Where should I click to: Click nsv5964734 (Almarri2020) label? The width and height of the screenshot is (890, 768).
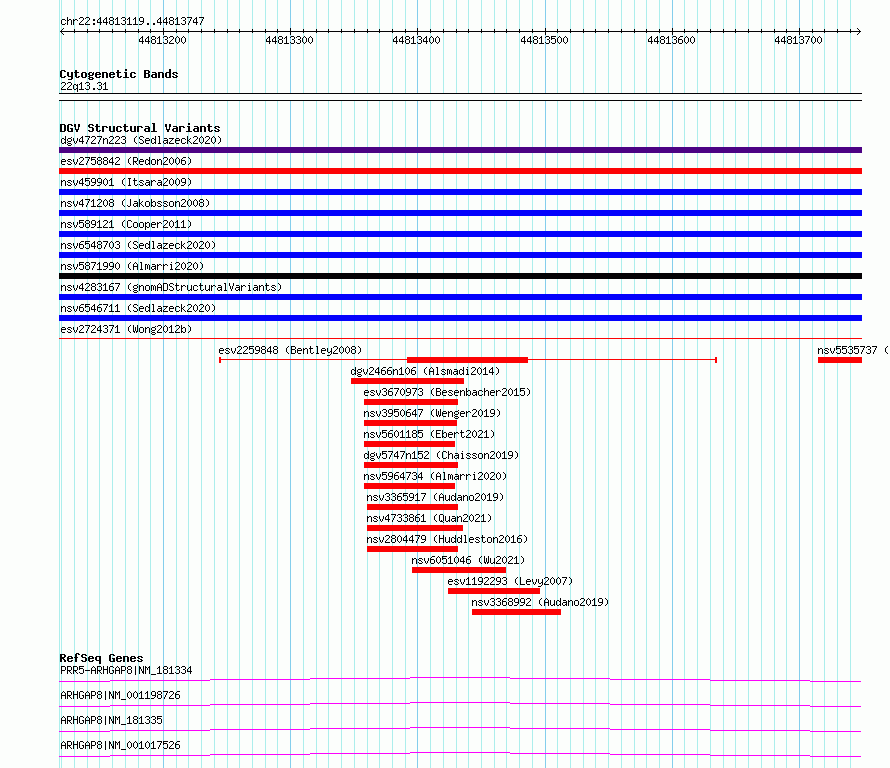pyautogui.click(x=435, y=476)
